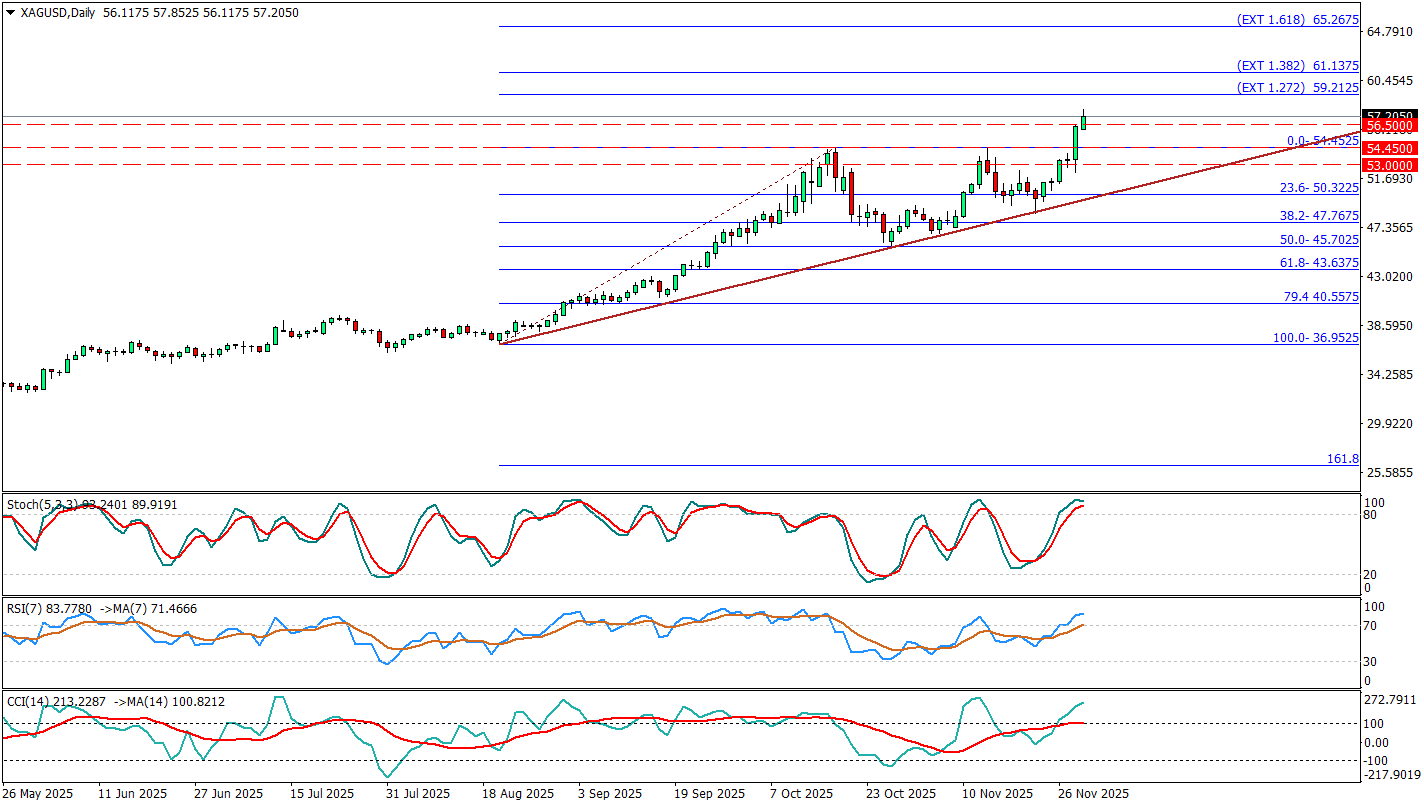
Task: Click the black 57.2050 current price tag
Action: (1390, 116)
